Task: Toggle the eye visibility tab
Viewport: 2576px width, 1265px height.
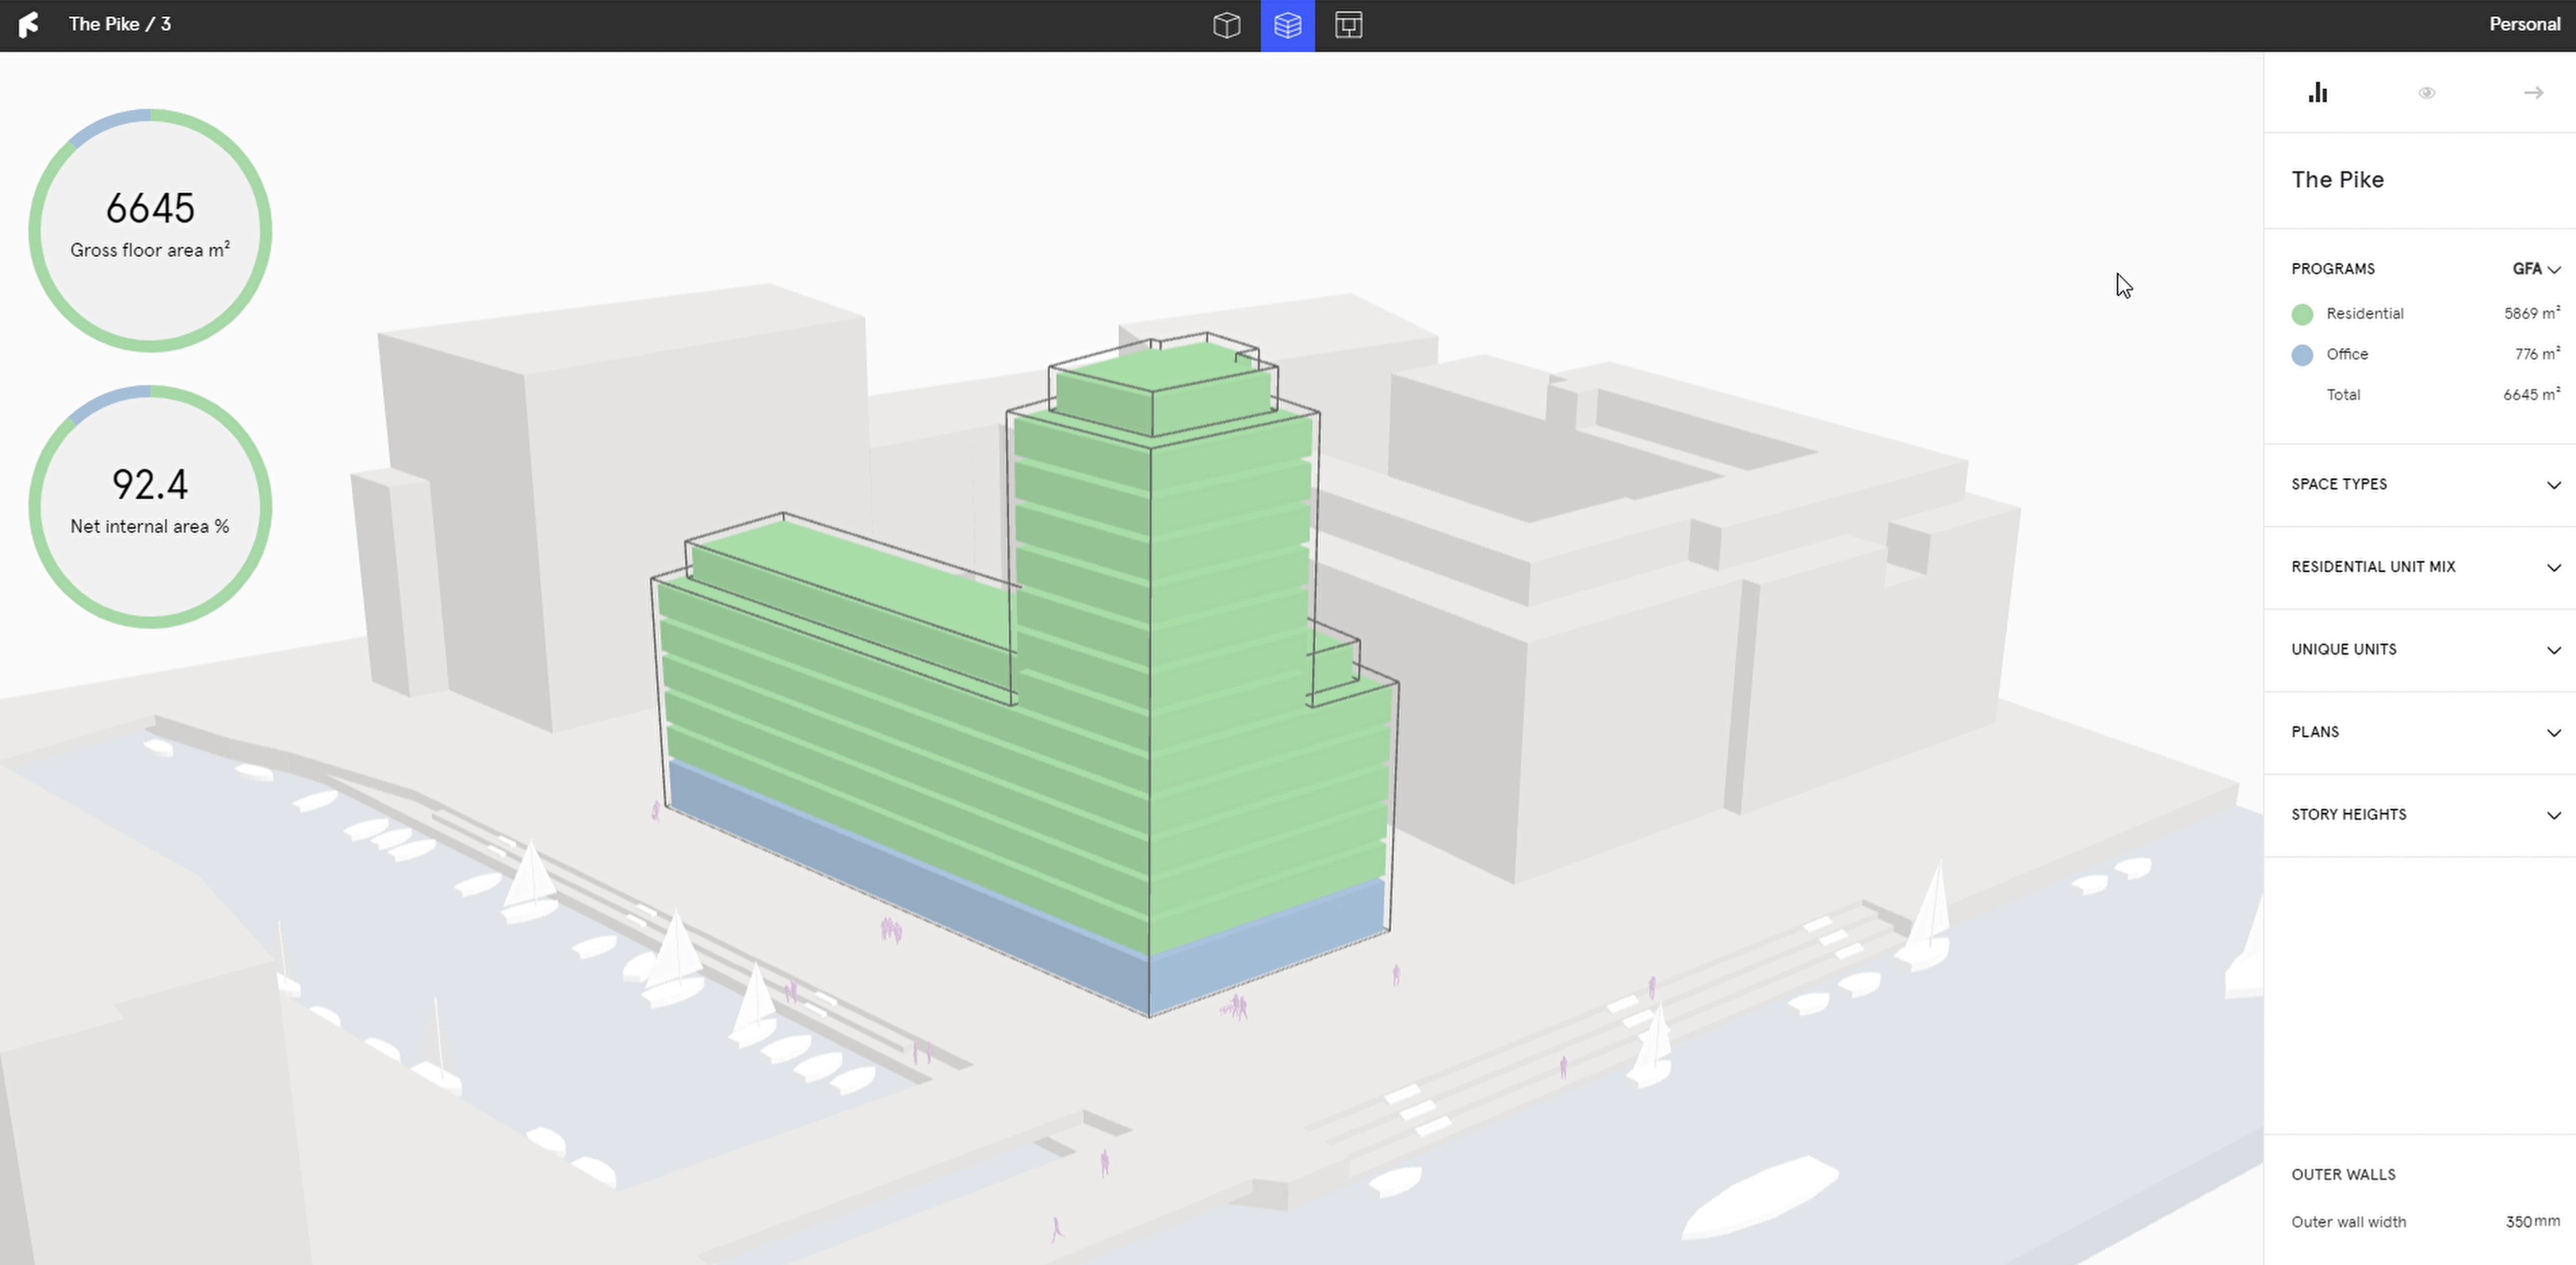Action: click(2426, 93)
